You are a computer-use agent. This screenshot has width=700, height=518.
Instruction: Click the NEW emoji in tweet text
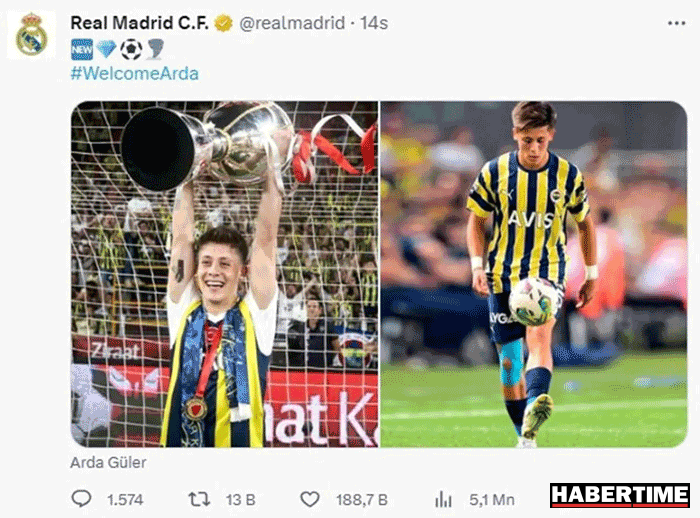[82, 49]
